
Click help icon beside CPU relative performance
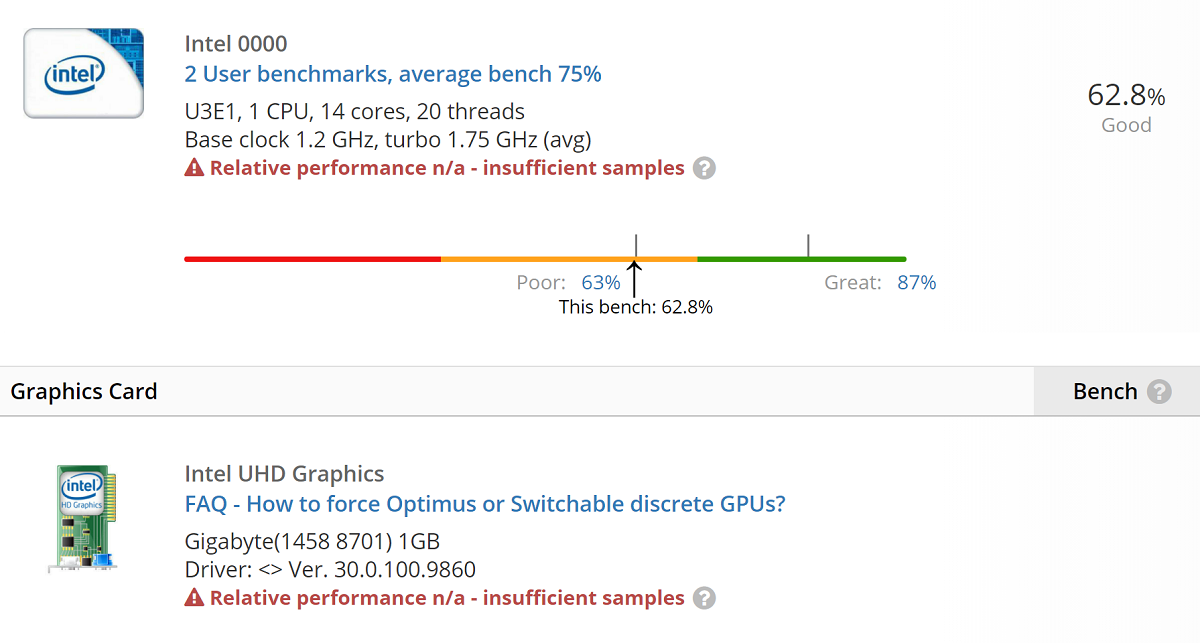coord(704,168)
